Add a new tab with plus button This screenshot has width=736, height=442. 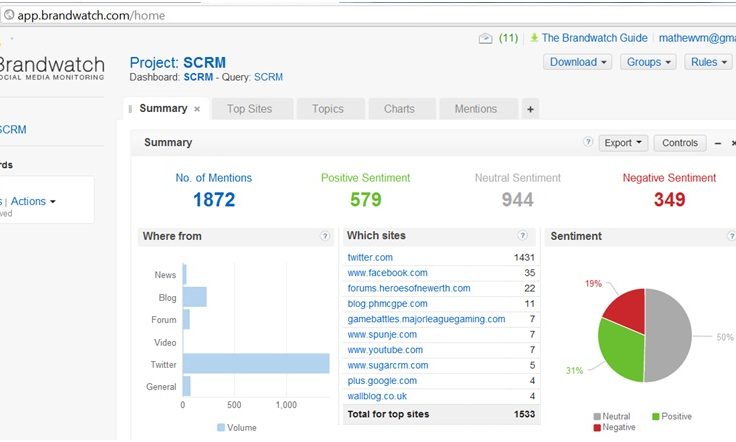(530, 109)
